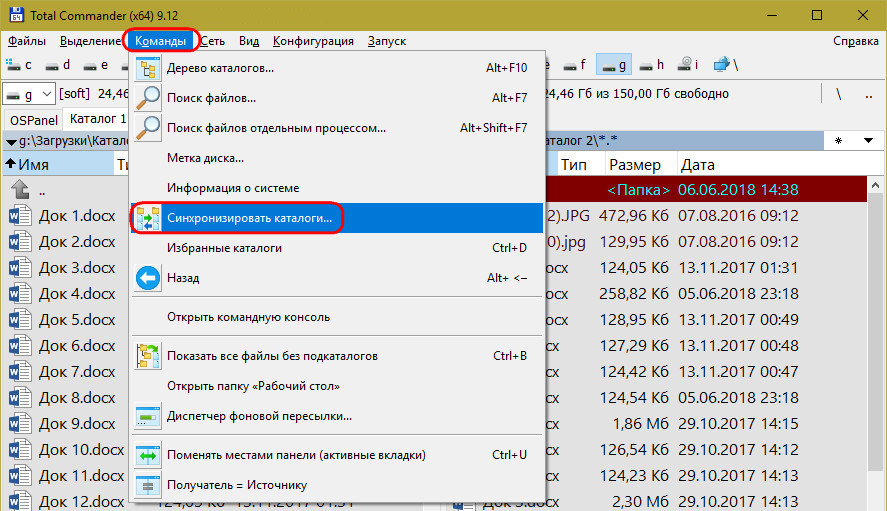Click the blue back arrow icon
This screenshot has height=511, width=887.
tap(148, 278)
